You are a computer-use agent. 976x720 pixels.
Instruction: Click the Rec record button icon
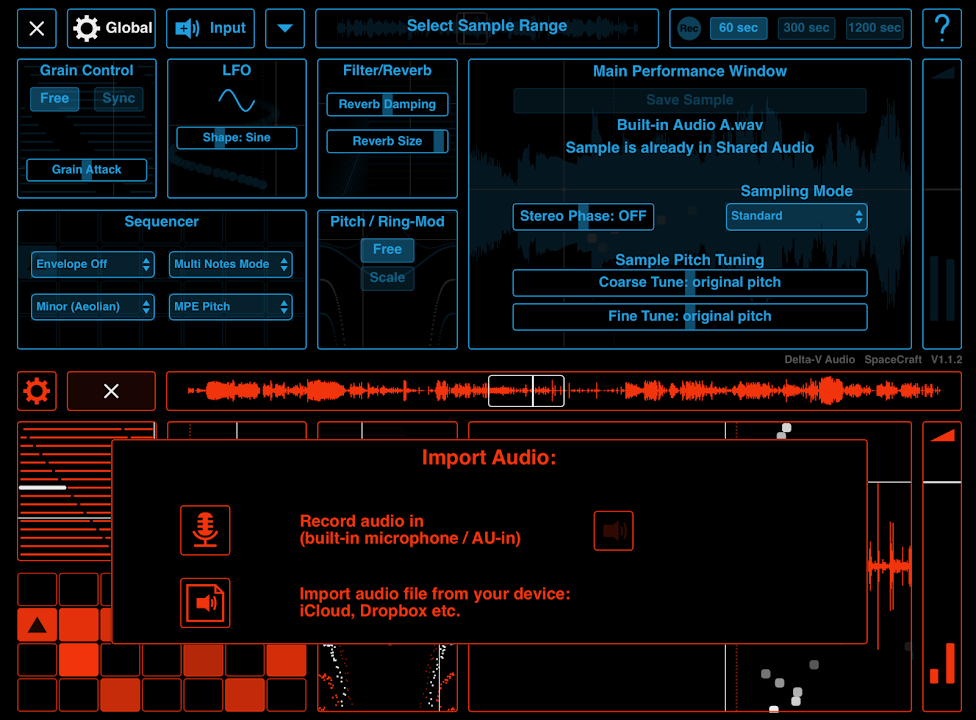(689, 28)
